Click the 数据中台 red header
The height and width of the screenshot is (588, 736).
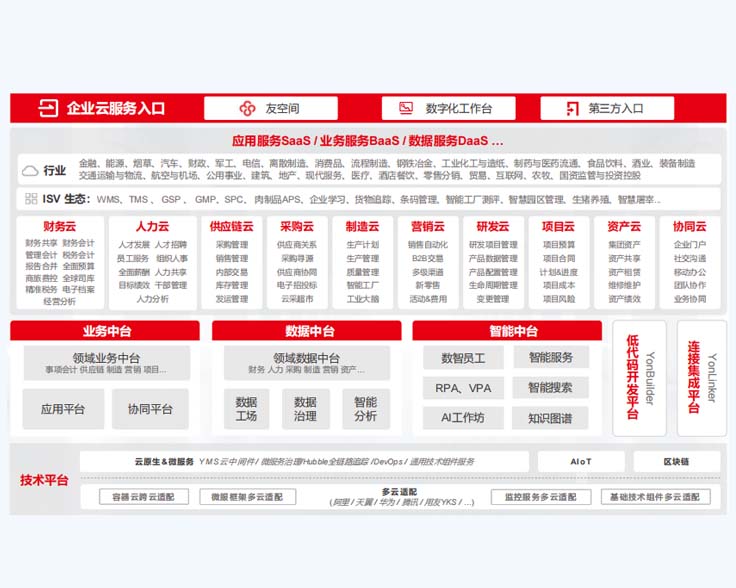pos(307,331)
